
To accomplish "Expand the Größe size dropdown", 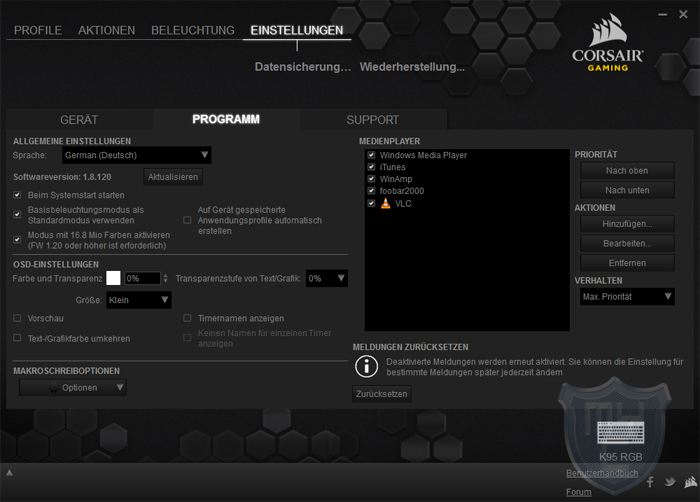I will pyautogui.click(x=138, y=300).
